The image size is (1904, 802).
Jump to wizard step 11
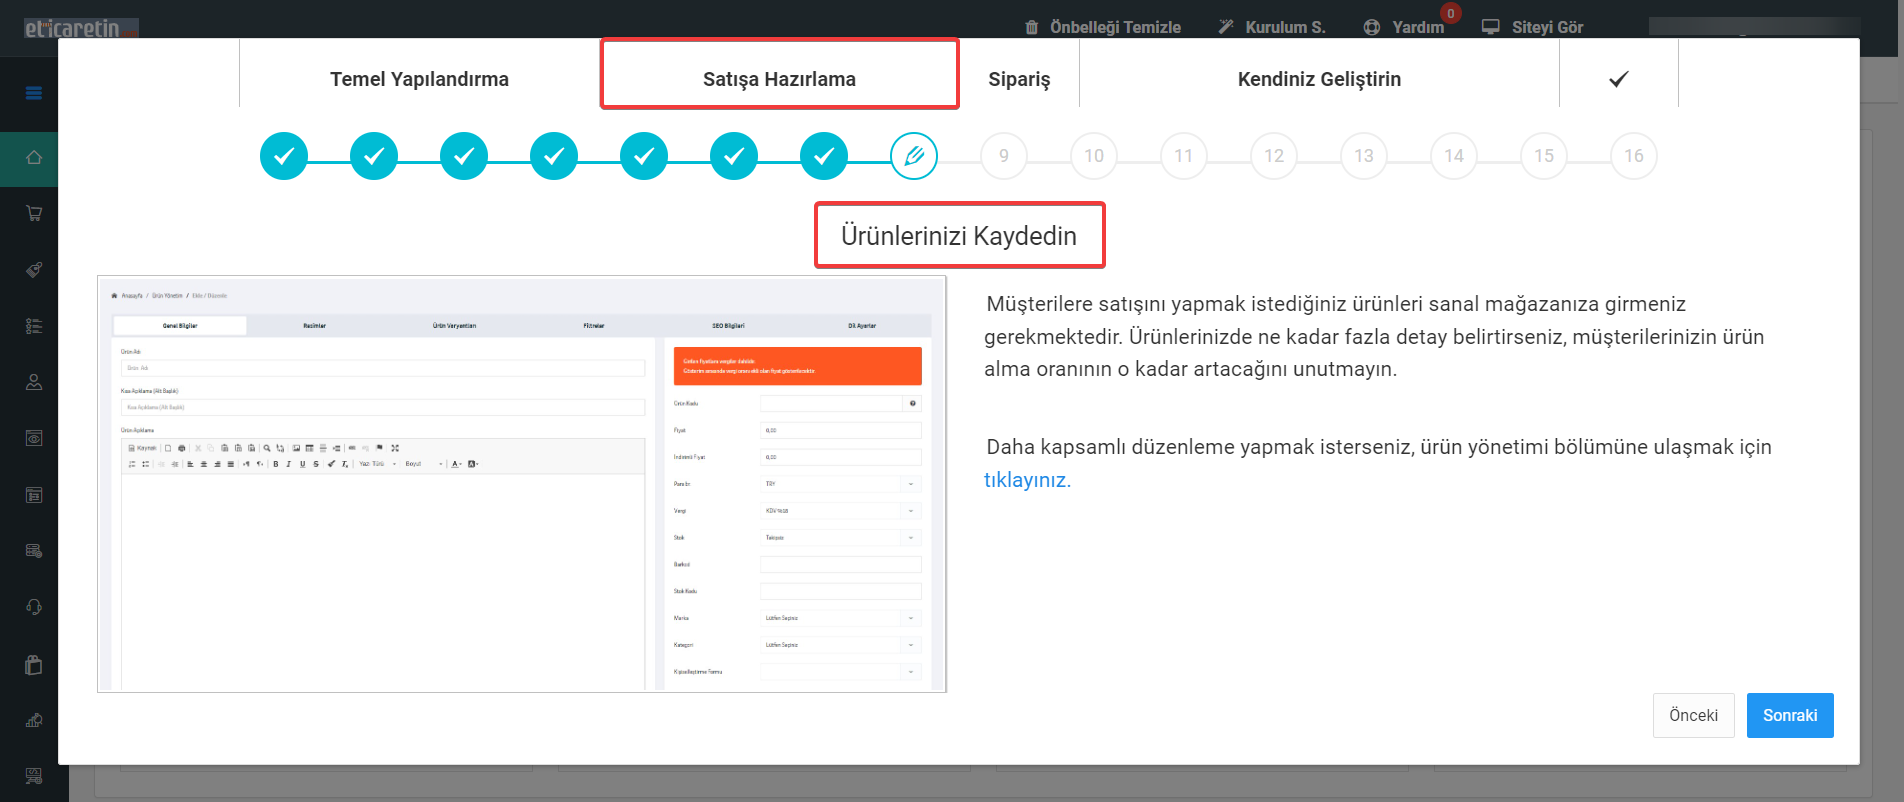coord(1184,156)
